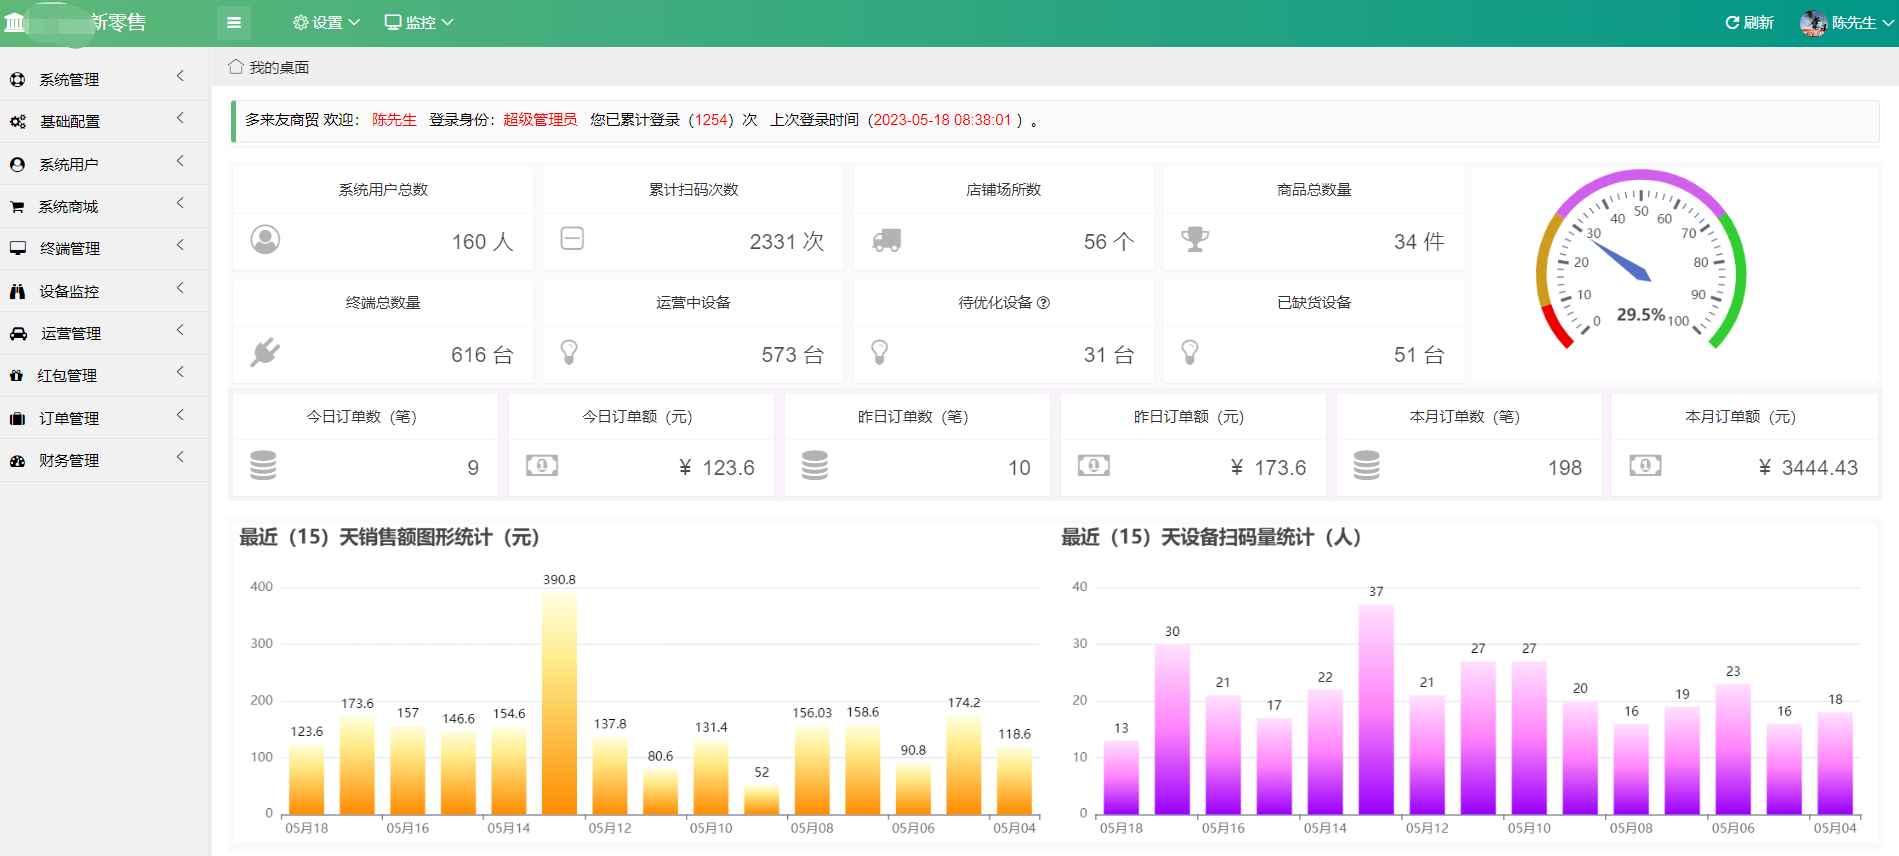Expand 系统管理 in the sidebar
Viewport: 1899px width, 856px height.
point(69,79)
